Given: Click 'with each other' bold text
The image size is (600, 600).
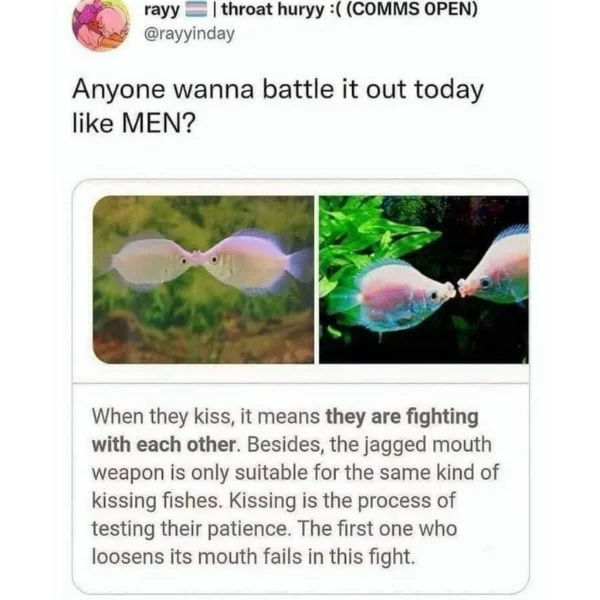Looking at the screenshot, I should pyautogui.click(x=164, y=445).
